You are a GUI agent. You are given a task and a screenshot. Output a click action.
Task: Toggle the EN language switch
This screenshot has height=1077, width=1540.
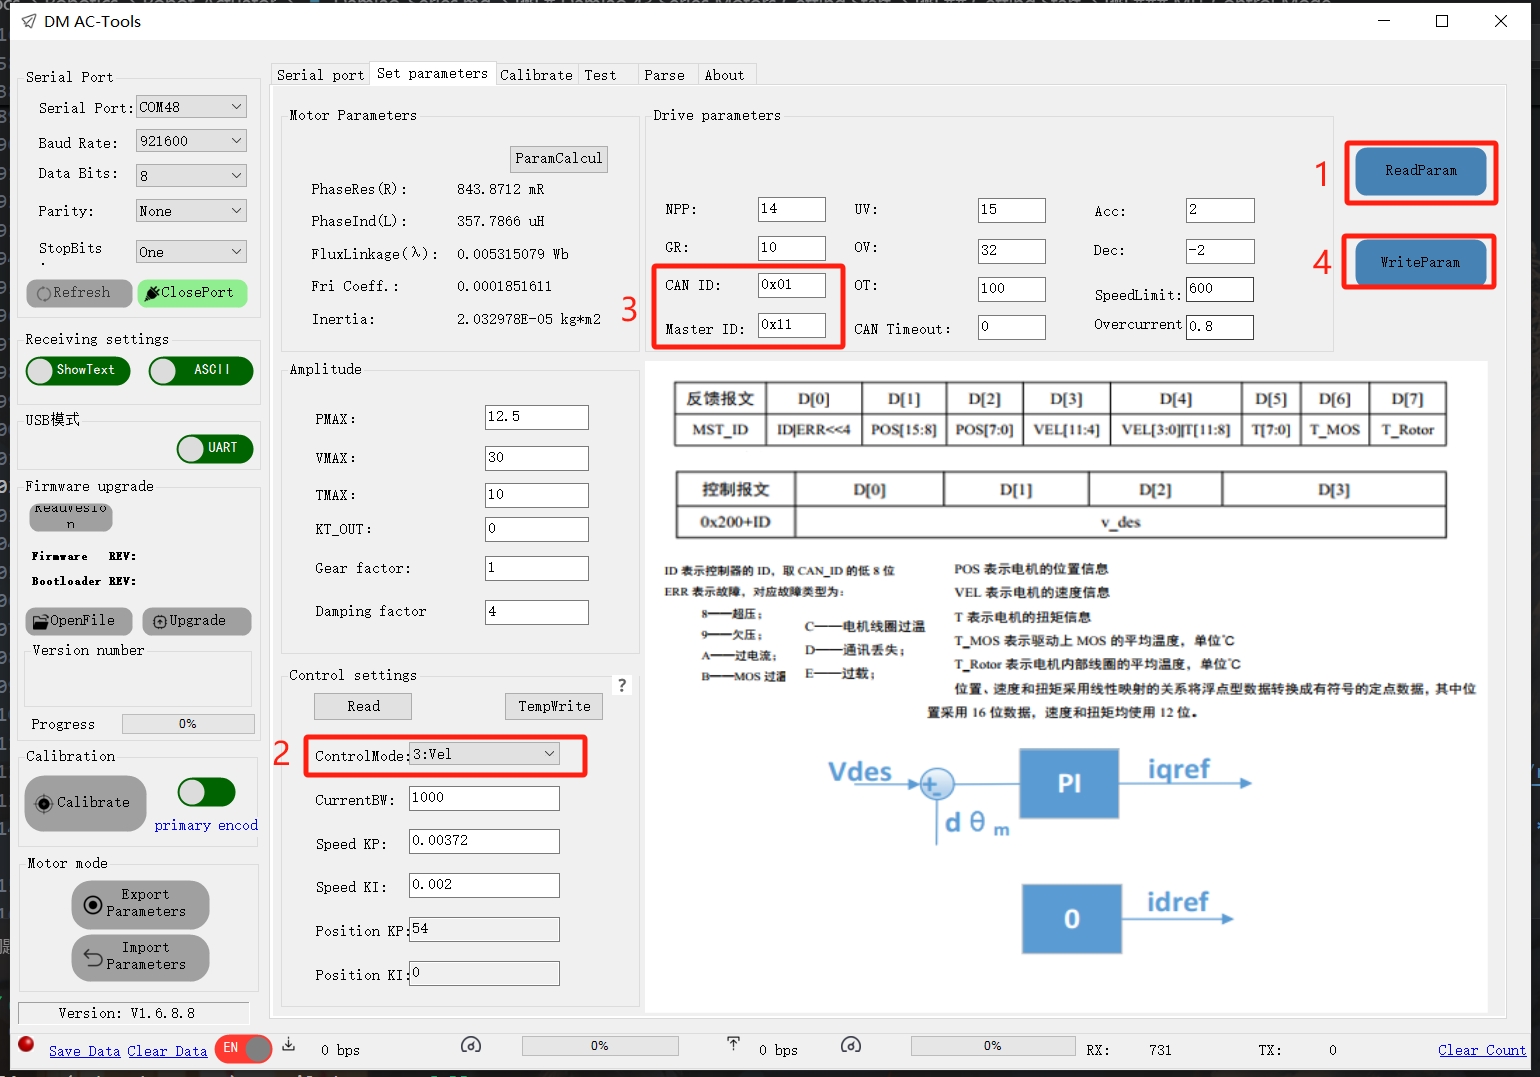coord(243,1048)
